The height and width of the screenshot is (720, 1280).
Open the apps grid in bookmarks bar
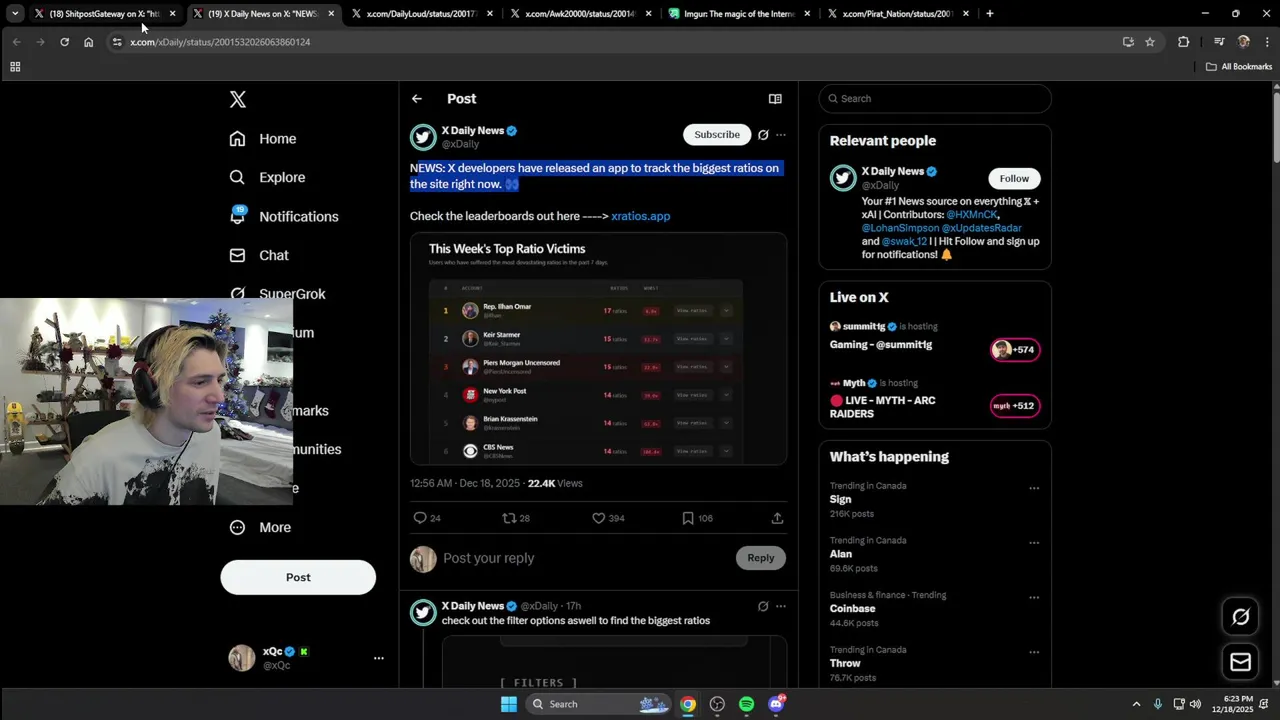(15, 67)
